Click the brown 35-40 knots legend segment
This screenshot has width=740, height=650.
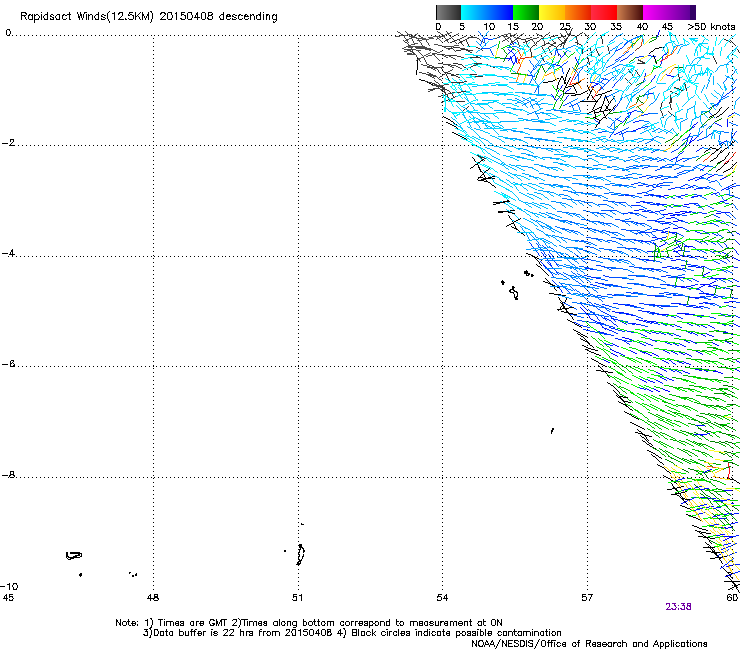[x=630, y=12]
